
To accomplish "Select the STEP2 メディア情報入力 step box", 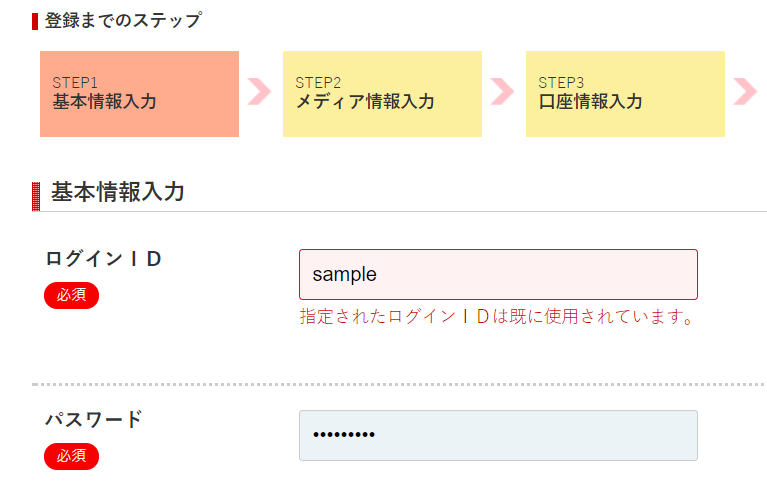I will tap(382, 94).
